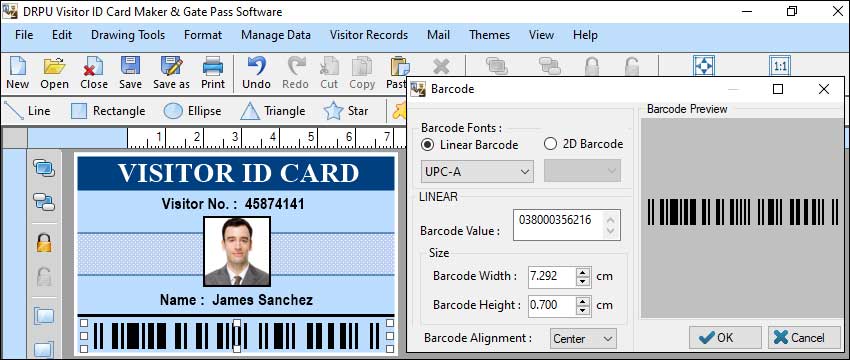Open the Help menu
The width and height of the screenshot is (850, 360).
(585, 35)
